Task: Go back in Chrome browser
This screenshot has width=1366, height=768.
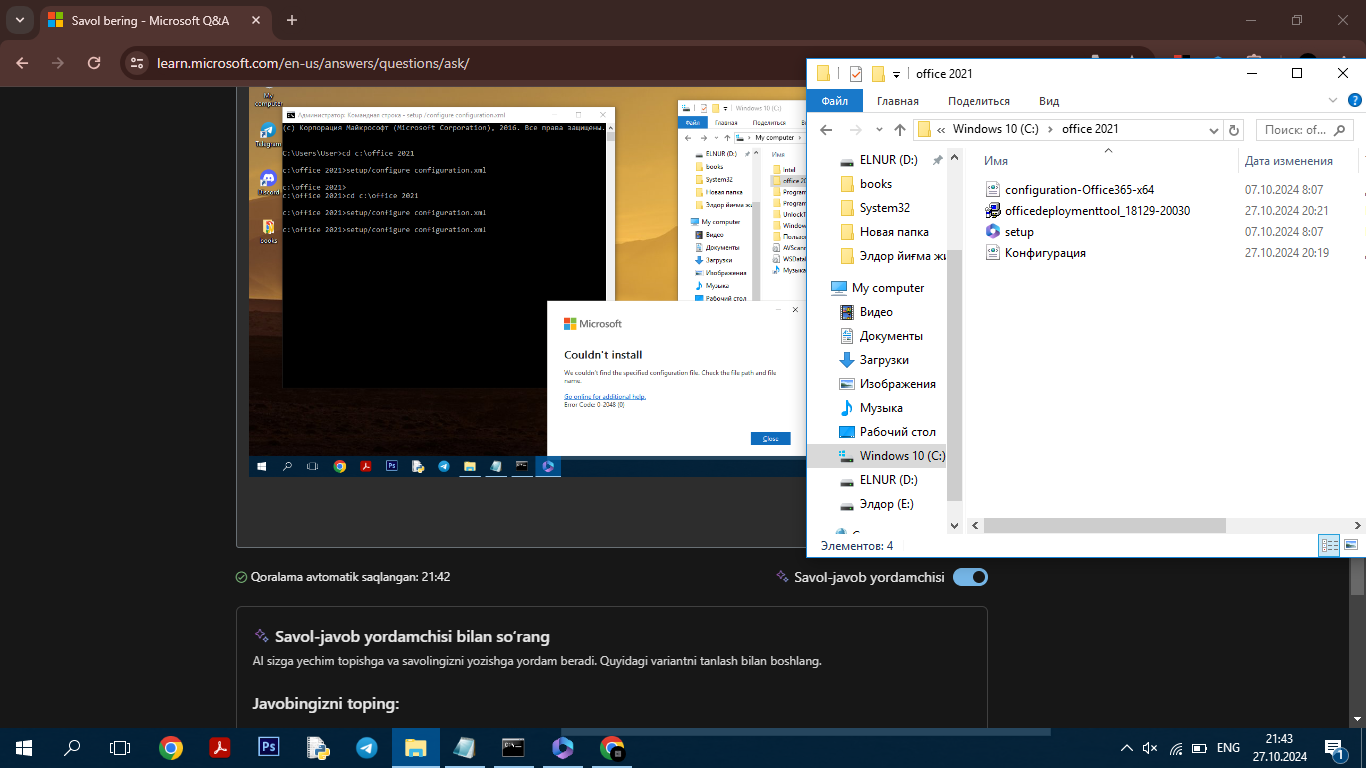Action: pos(22,63)
